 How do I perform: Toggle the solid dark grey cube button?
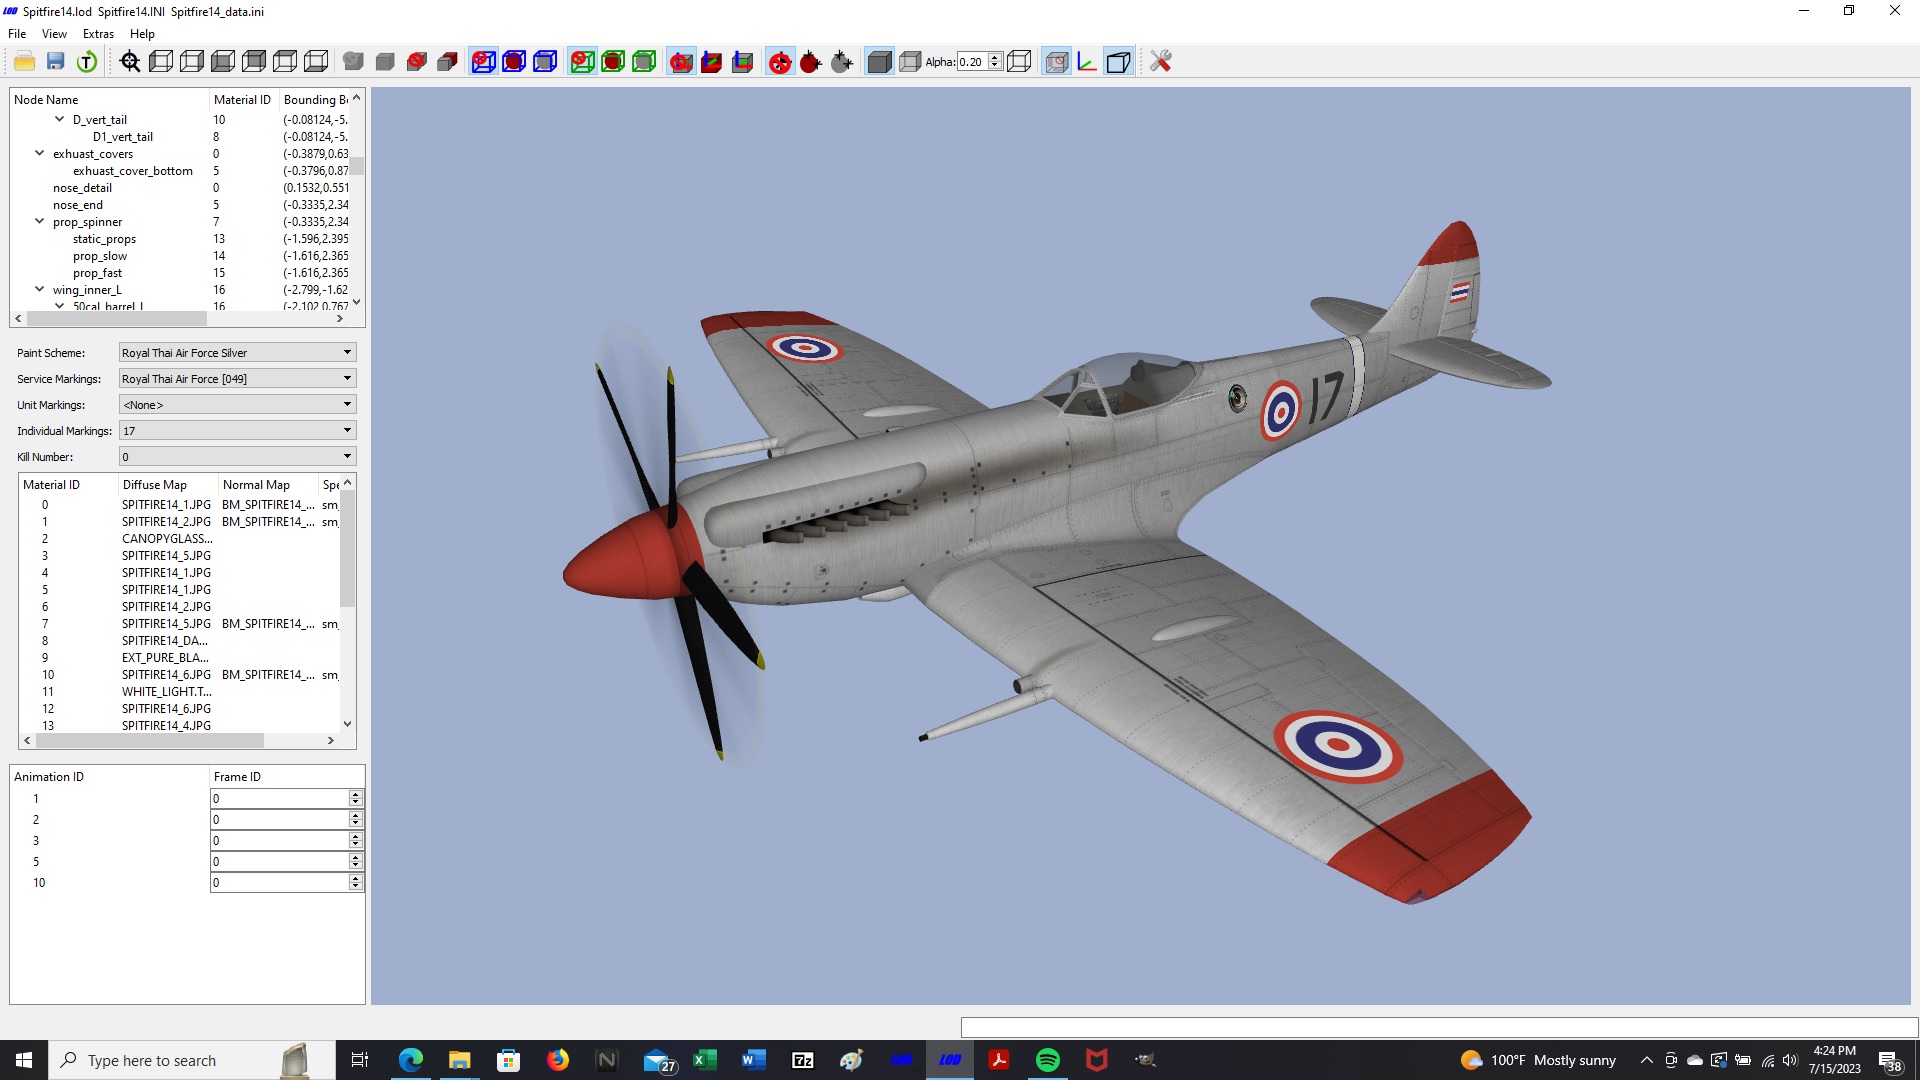(879, 62)
